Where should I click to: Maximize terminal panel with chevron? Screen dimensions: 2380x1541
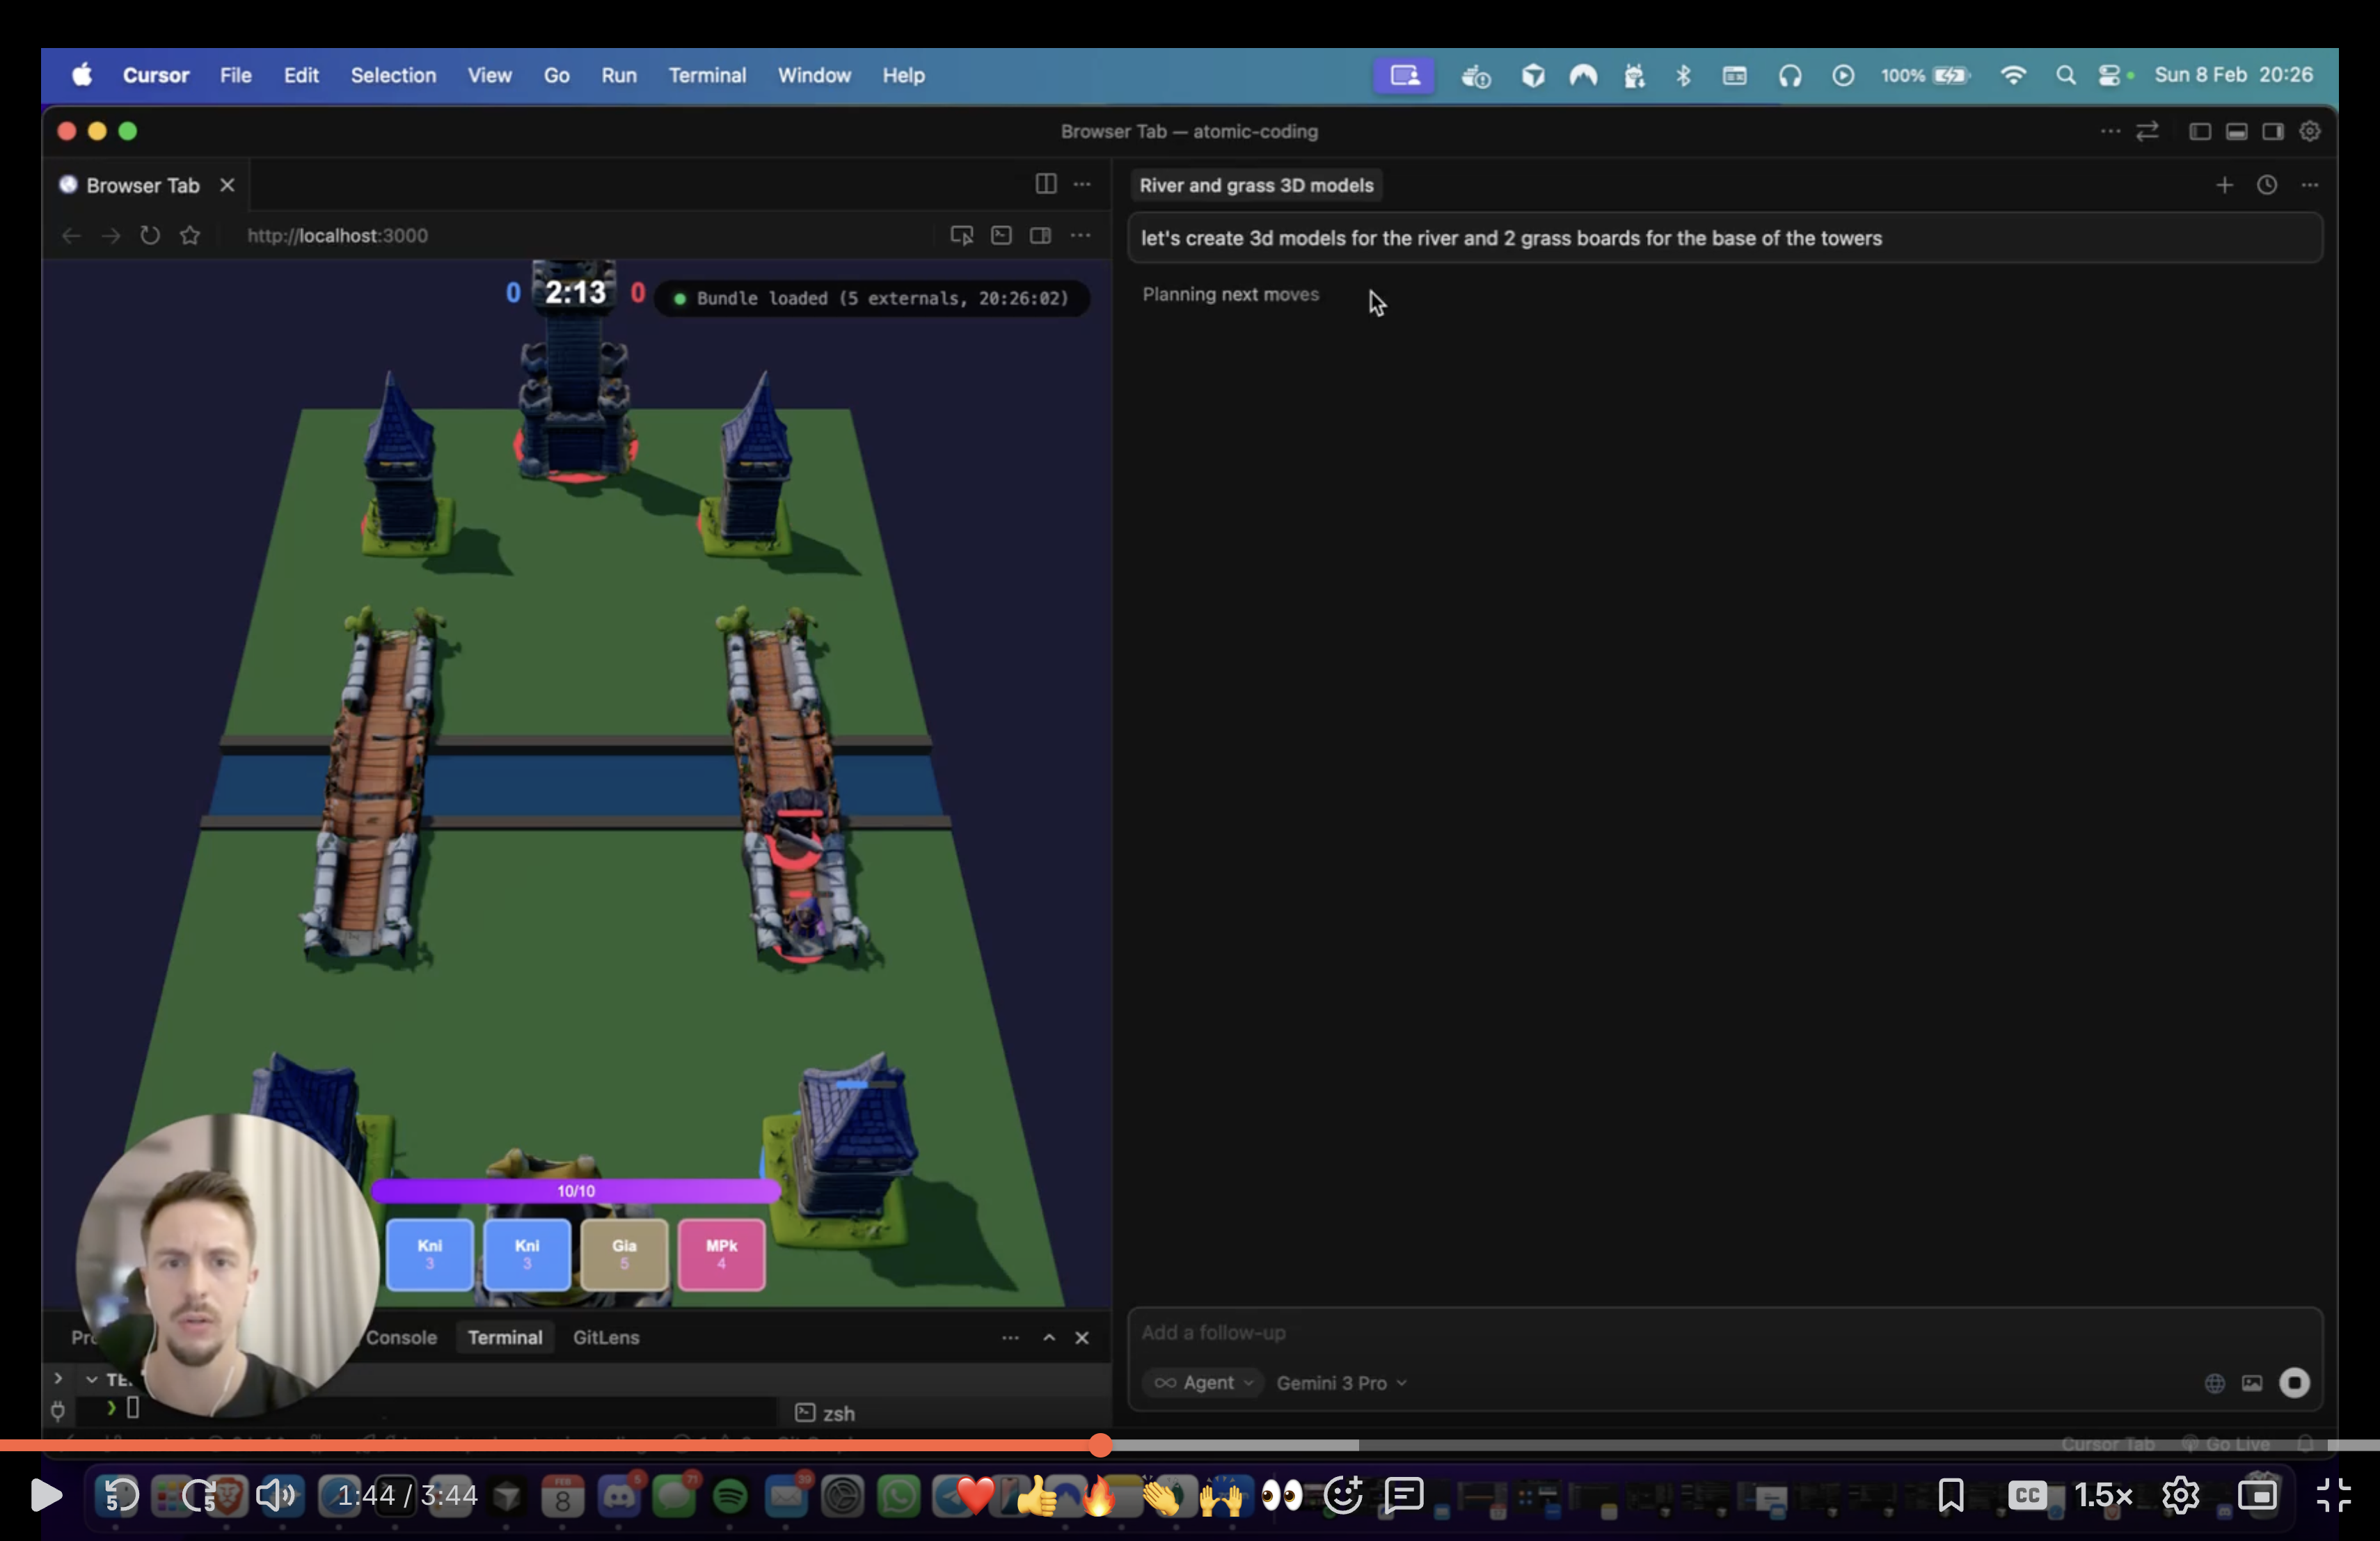(1049, 1337)
